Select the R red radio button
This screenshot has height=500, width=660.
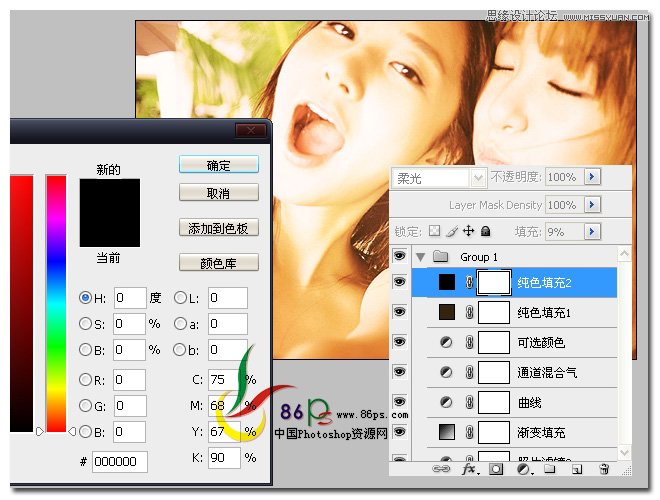pos(85,380)
